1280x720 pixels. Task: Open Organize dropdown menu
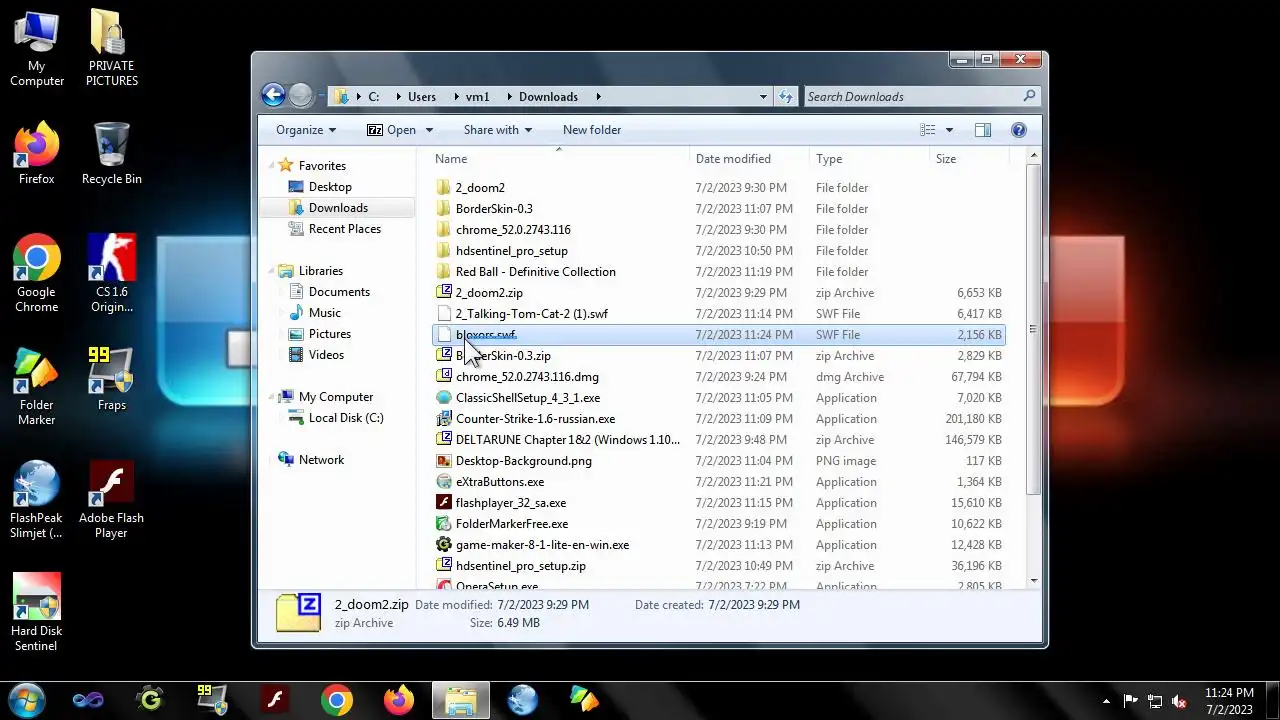(306, 130)
